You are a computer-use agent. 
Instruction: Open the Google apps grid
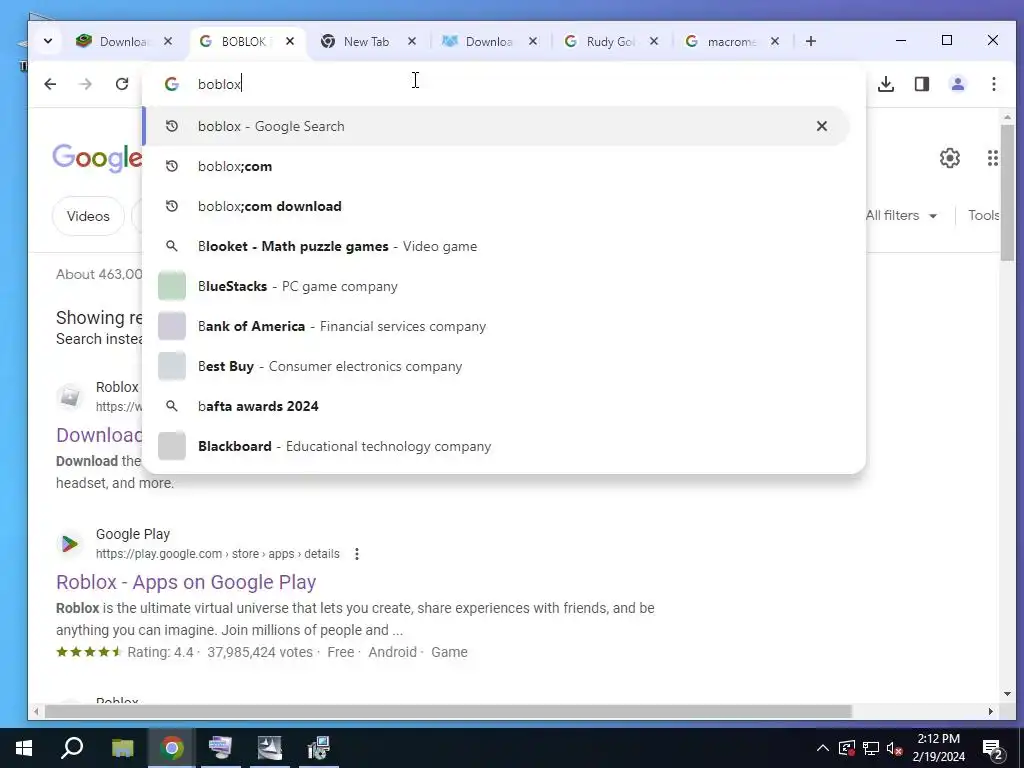[x=993, y=158]
